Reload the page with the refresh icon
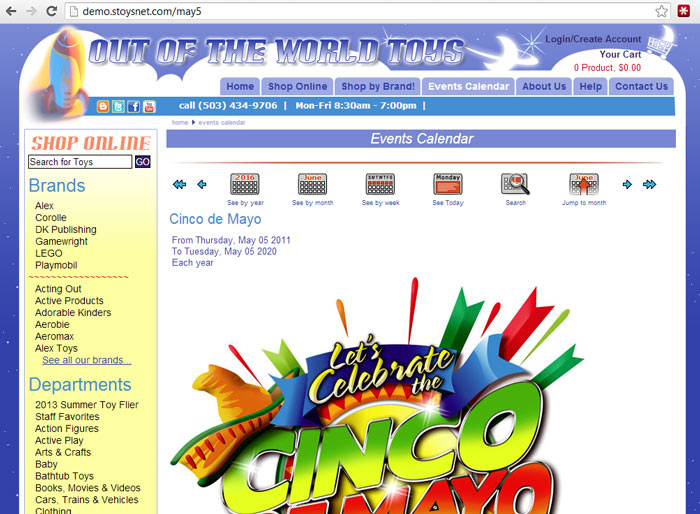The width and height of the screenshot is (700, 514). (x=52, y=11)
